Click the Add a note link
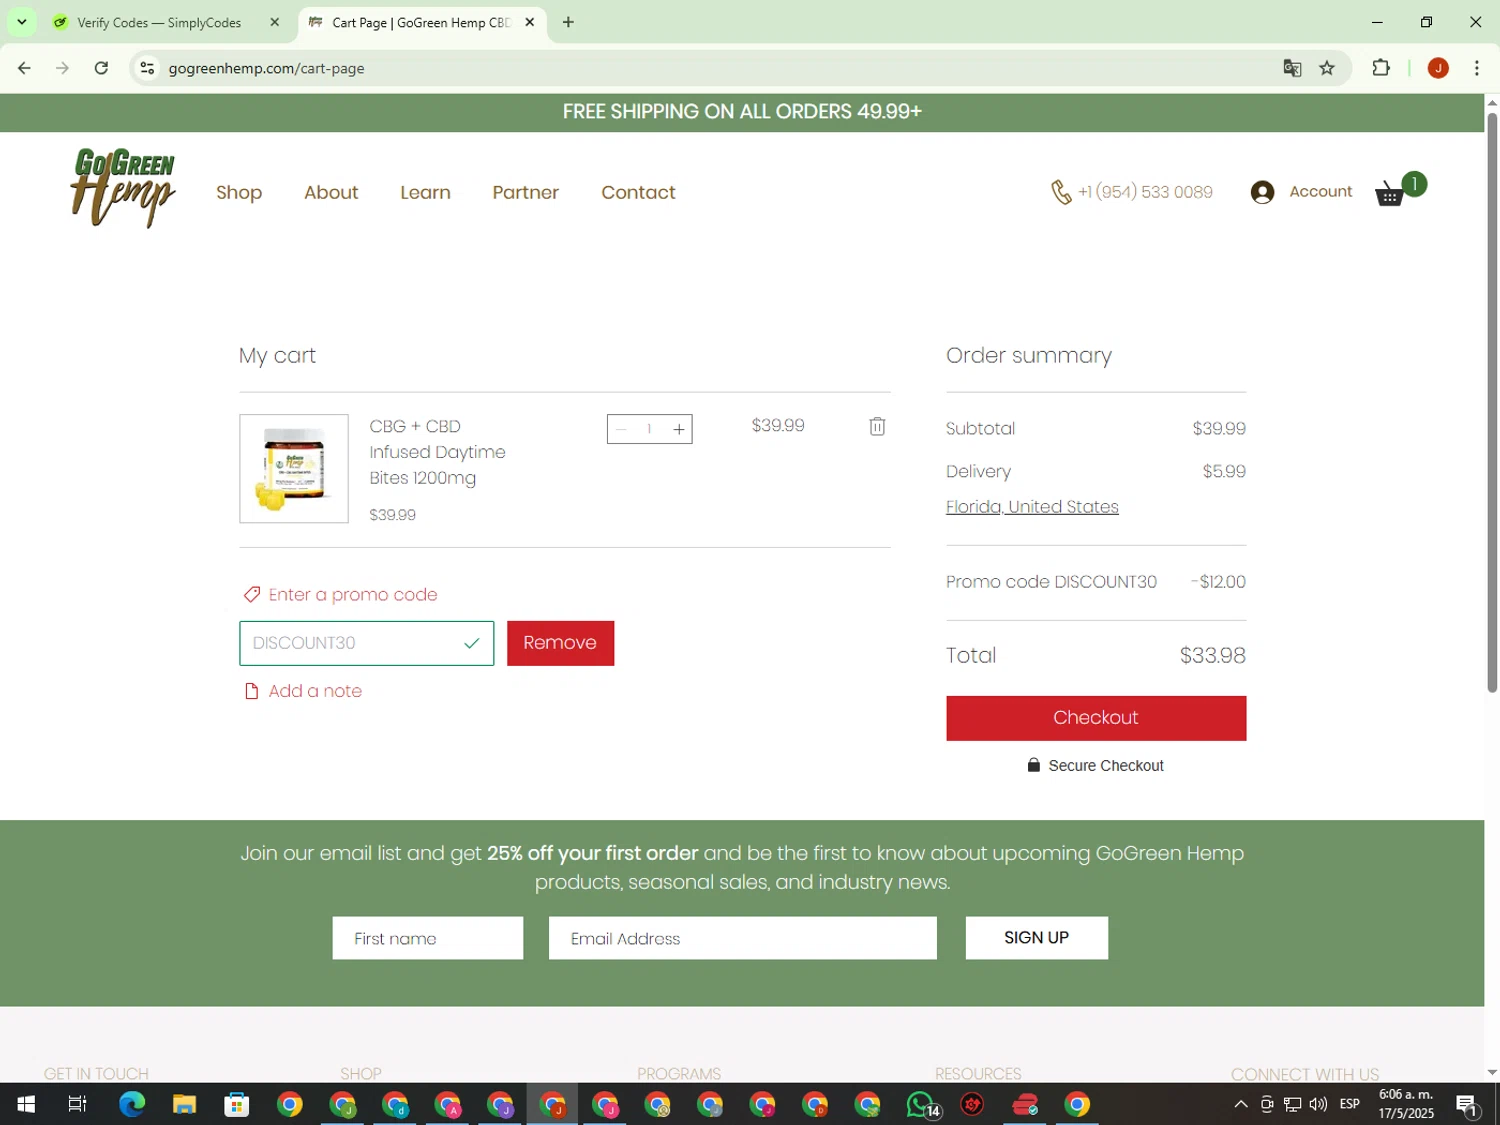 [315, 691]
